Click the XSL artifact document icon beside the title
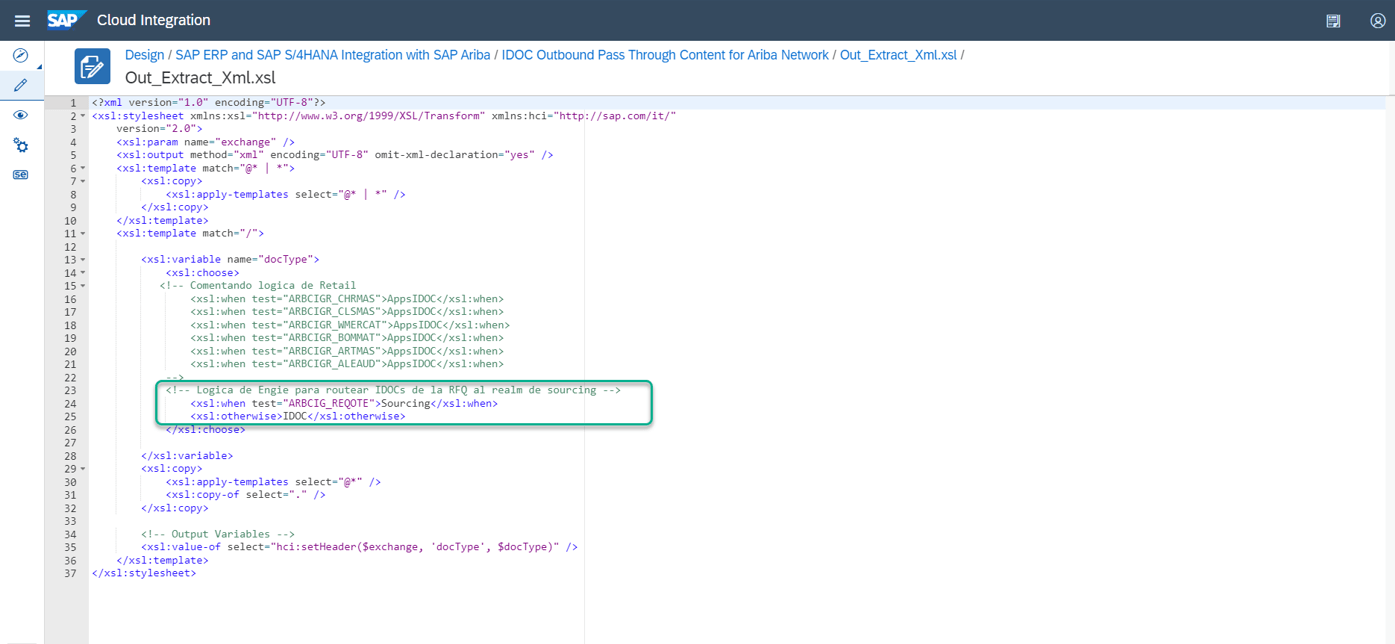Viewport: 1395px width, 644px height. (x=93, y=67)
